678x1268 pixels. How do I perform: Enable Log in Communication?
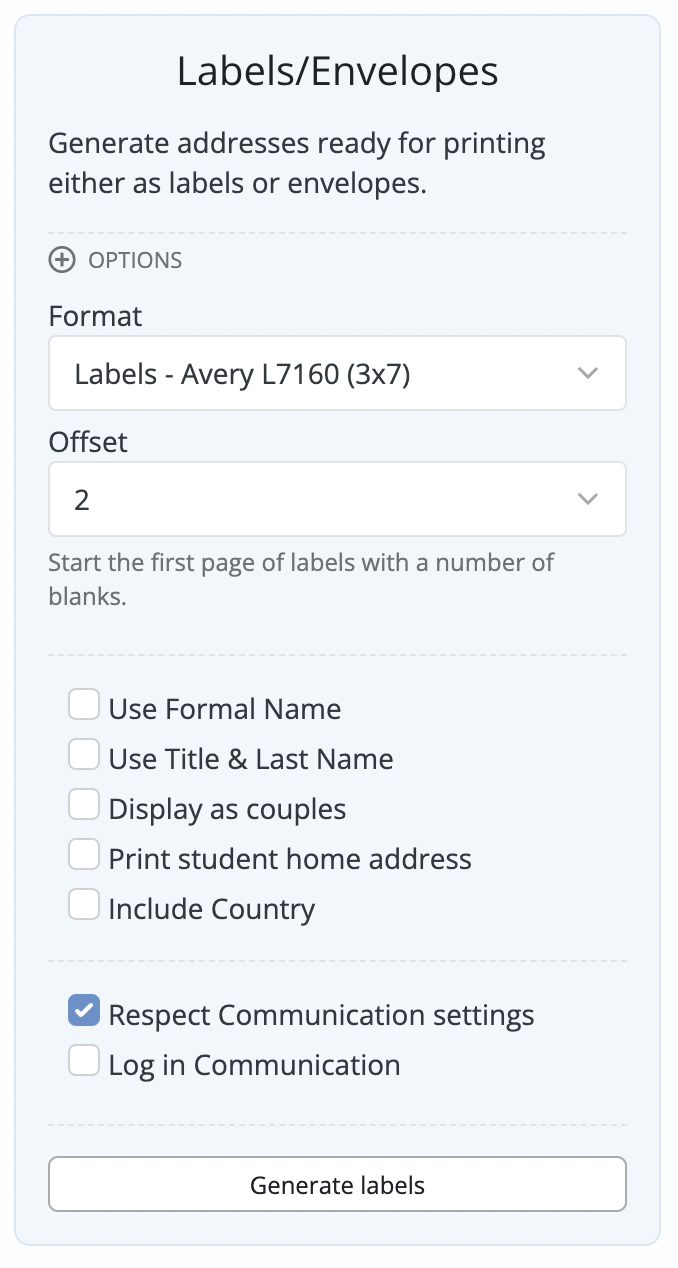point(84,1060)
